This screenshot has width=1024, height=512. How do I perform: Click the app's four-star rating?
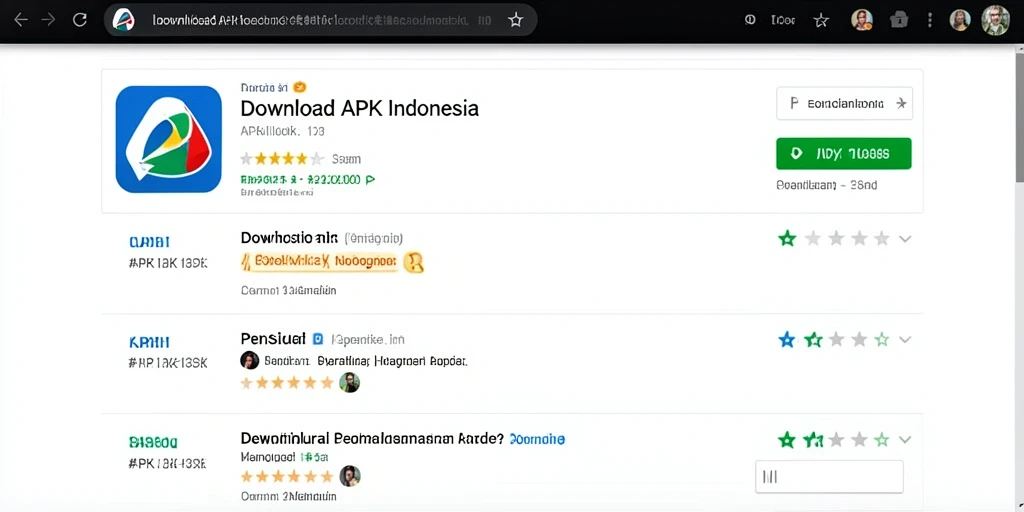click(281, 159)
